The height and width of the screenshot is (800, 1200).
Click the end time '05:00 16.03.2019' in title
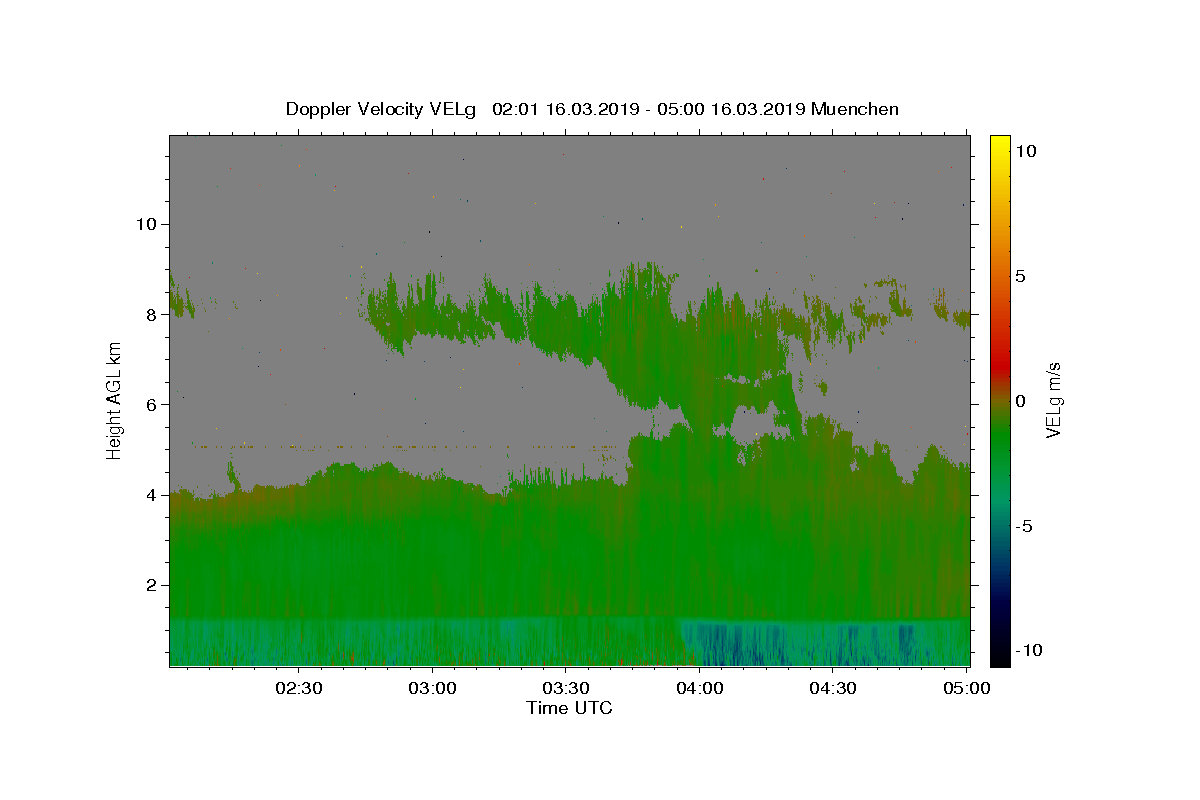click(730, 109)
